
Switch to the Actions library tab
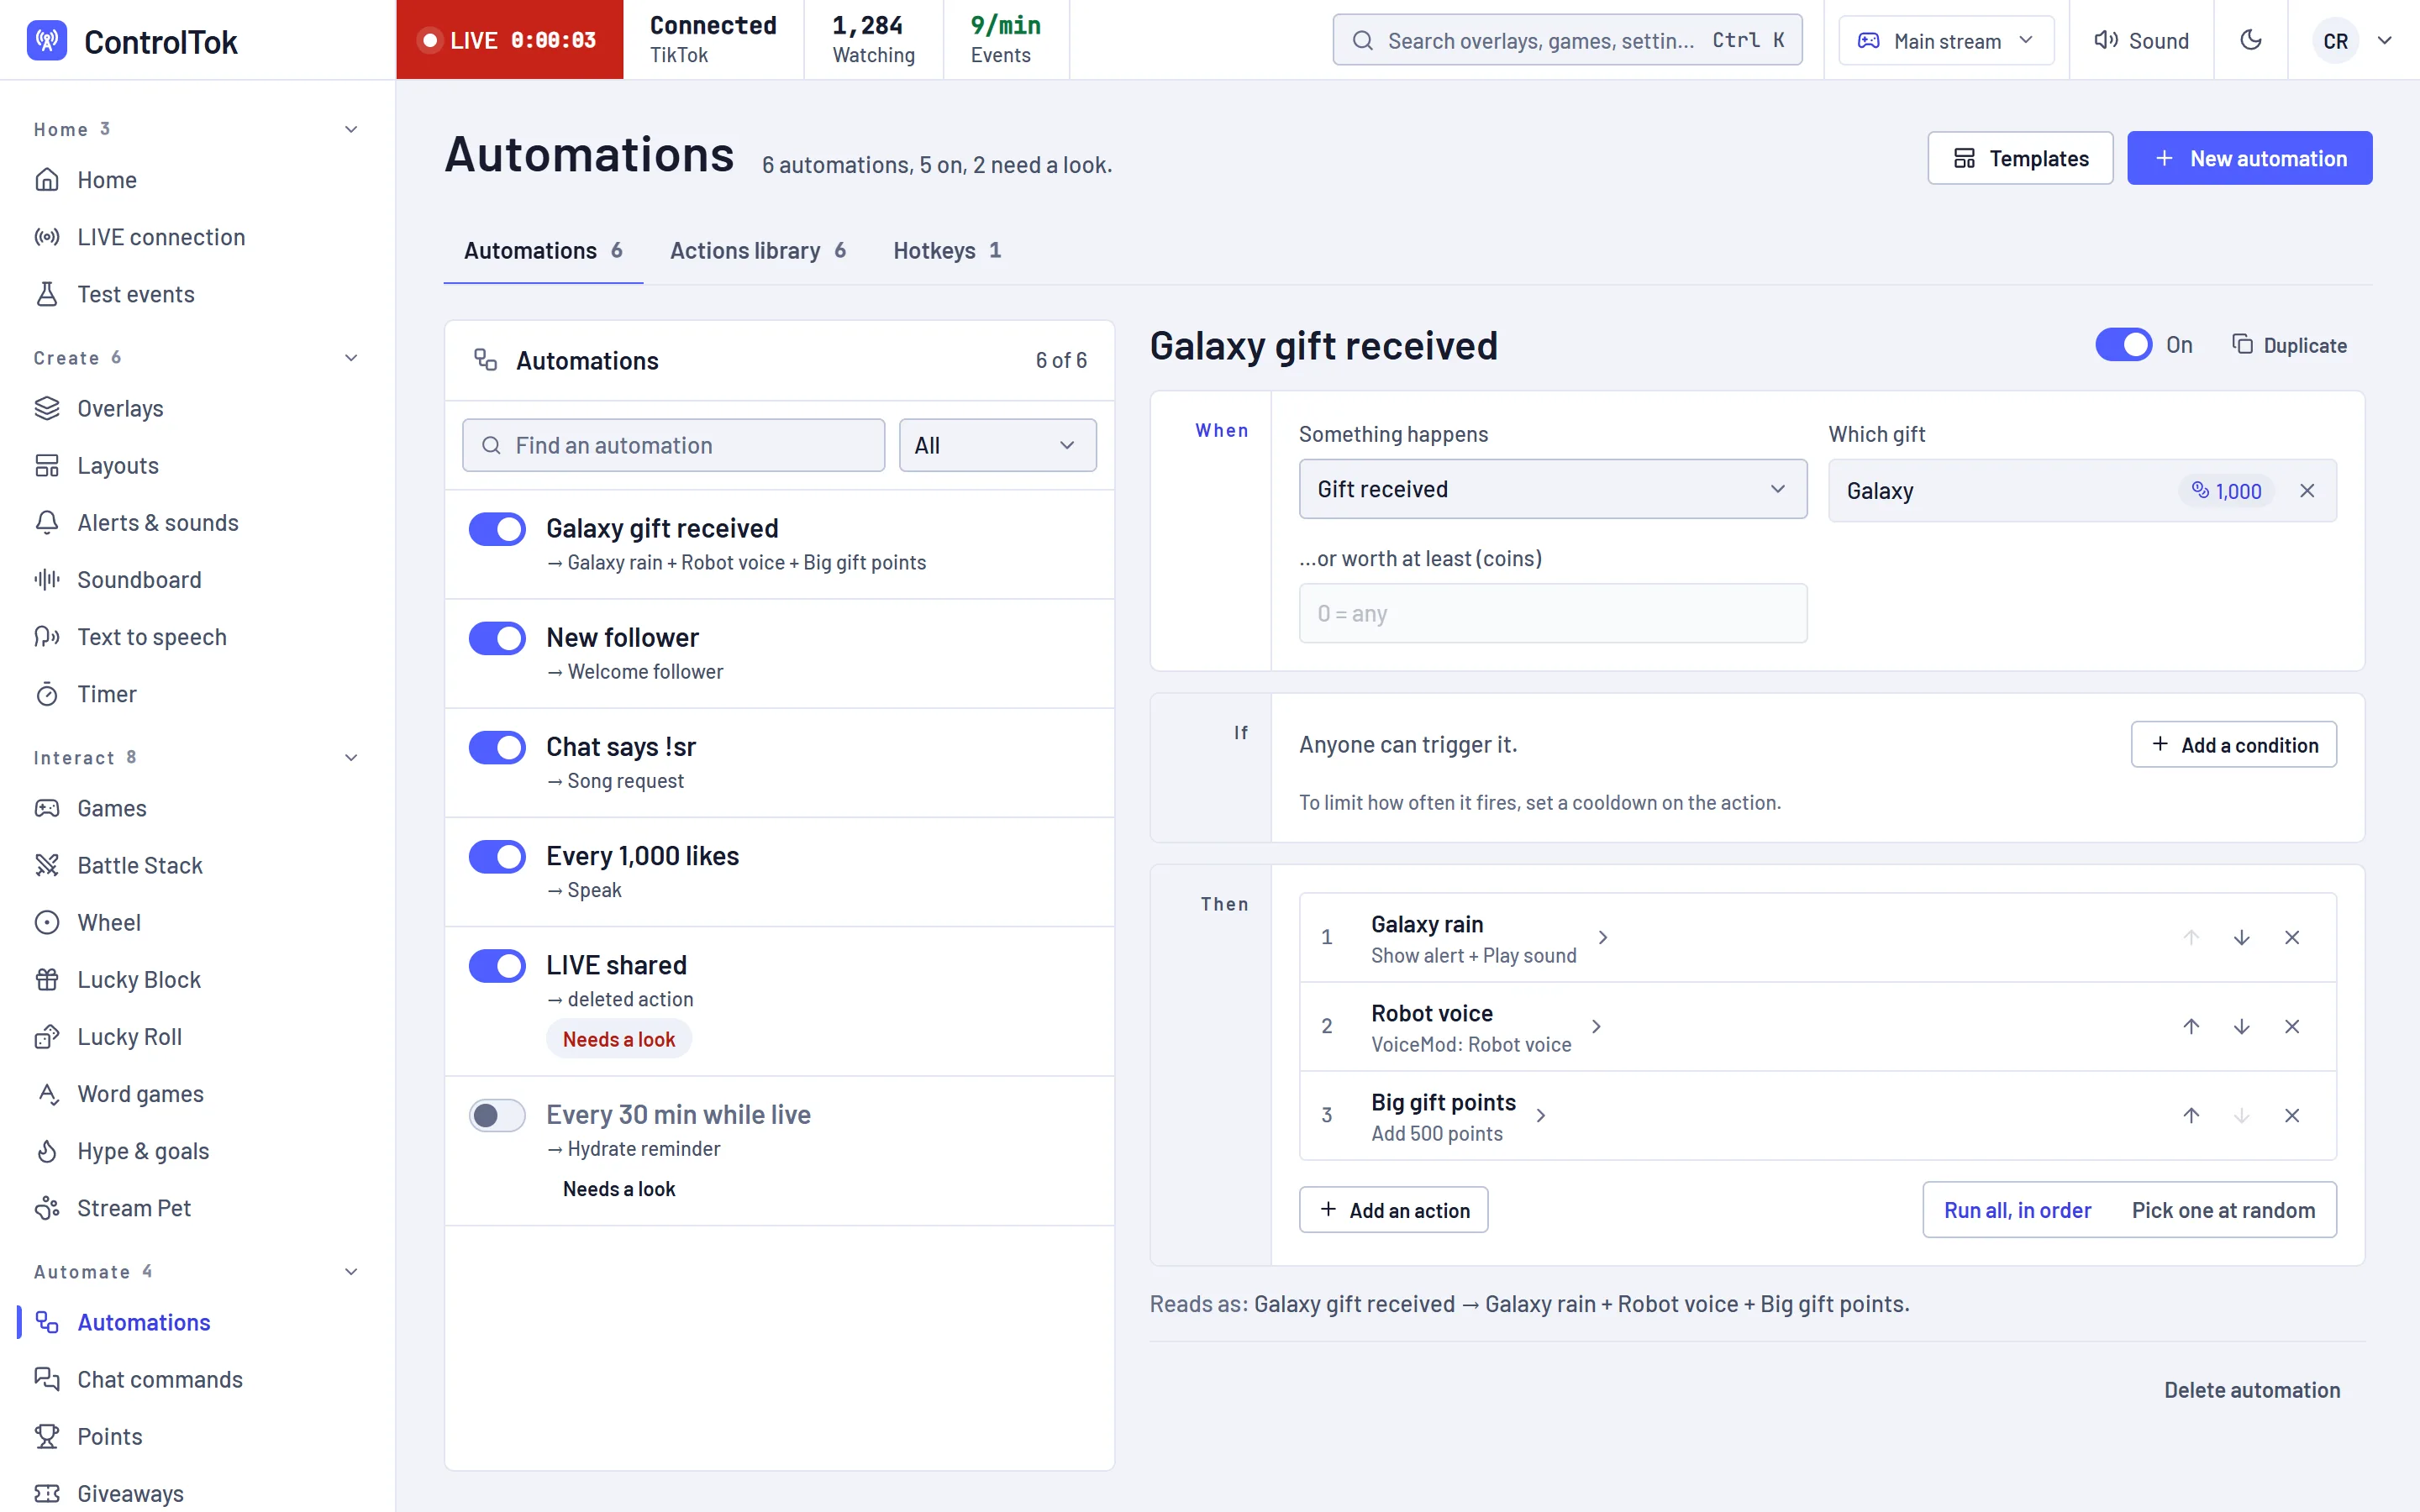757,250
